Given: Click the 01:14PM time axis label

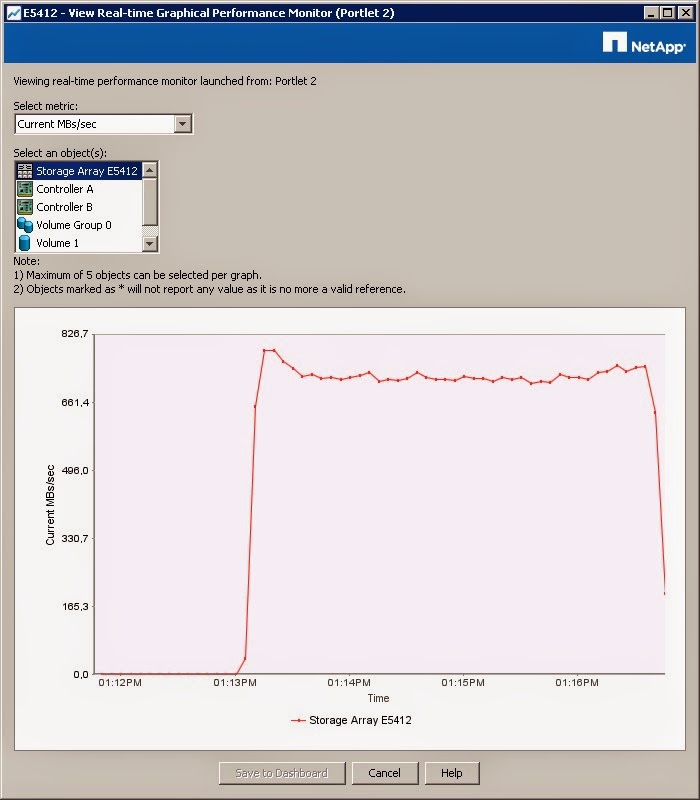Looking at the screenshot, I should [349, 683].
